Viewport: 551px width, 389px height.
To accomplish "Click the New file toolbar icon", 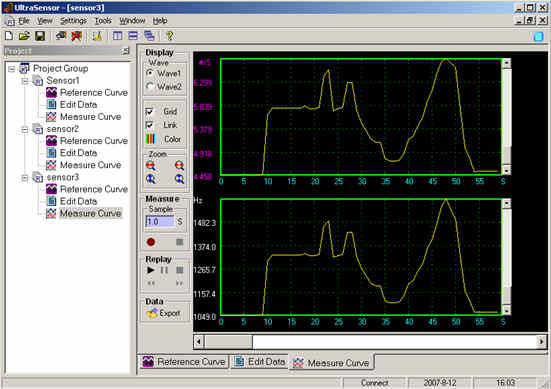I will [9, 35].
